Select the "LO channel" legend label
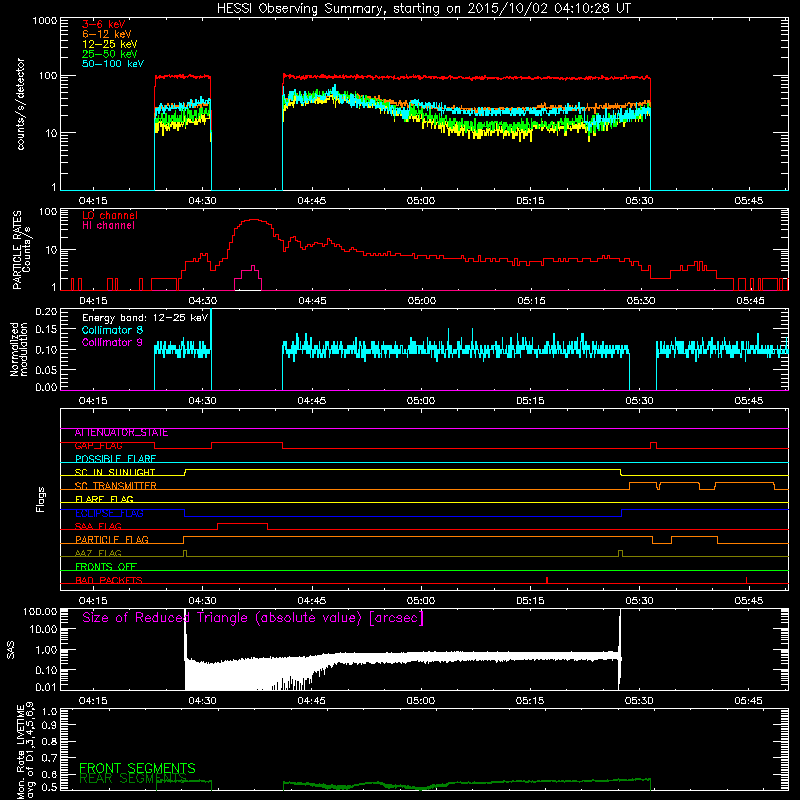The width and height of the screenshot is (800, 800). (x=110, y=215)
